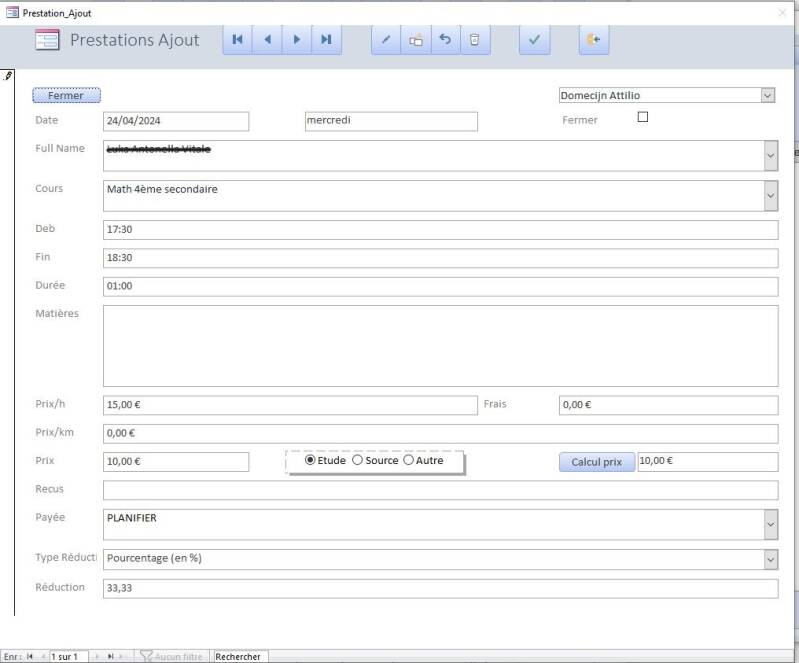
Task: Click the undo arrow icon
Action: pyautogui.click(x=445, y=40)
